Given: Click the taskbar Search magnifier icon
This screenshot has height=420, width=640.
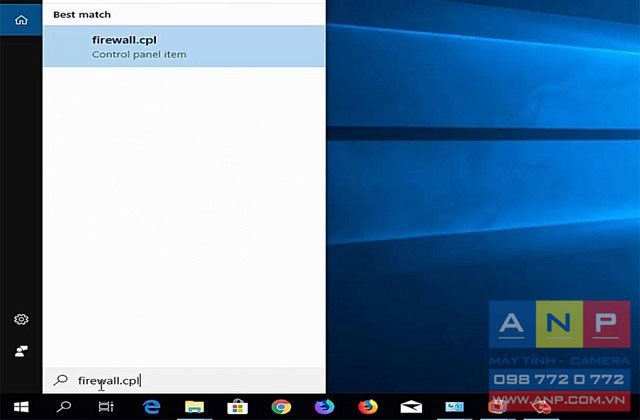Looking at the screenshot, I should (x=64, y=407).
